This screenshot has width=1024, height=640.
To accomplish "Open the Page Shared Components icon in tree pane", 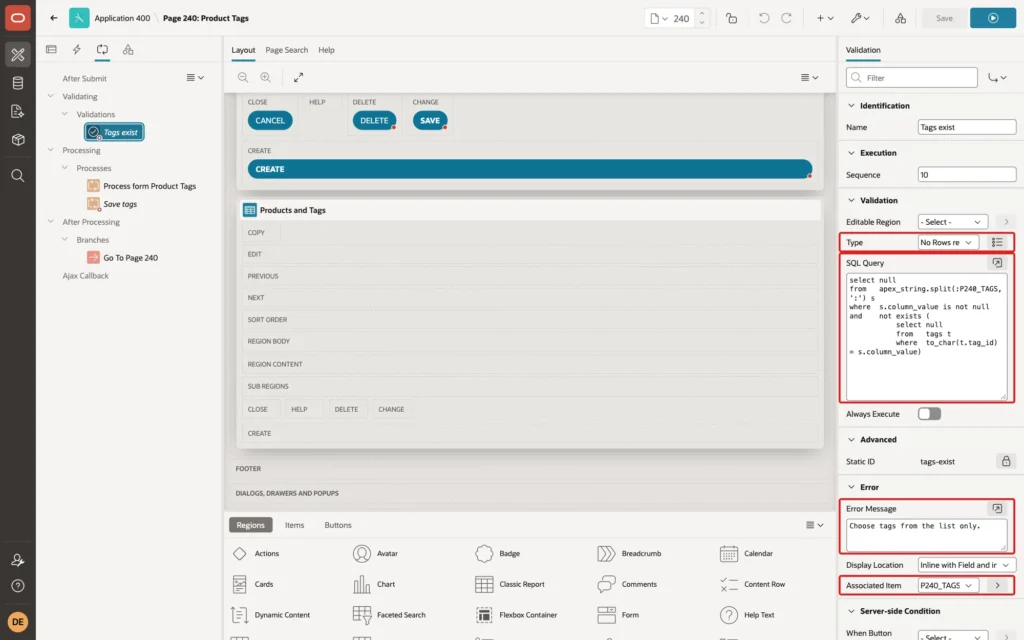I will point(128,50).
